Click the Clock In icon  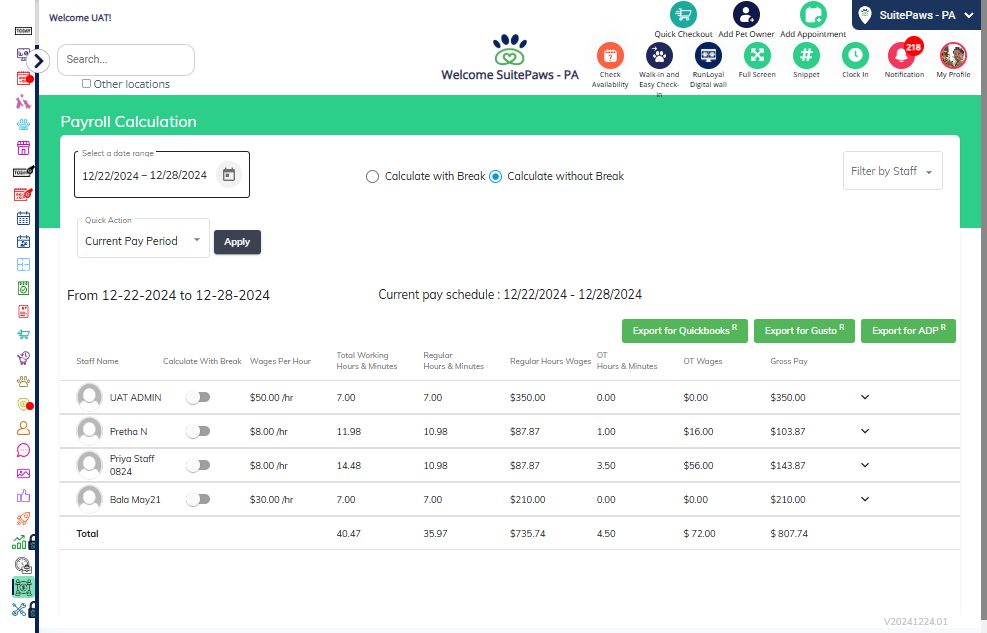tap(855, 56)
